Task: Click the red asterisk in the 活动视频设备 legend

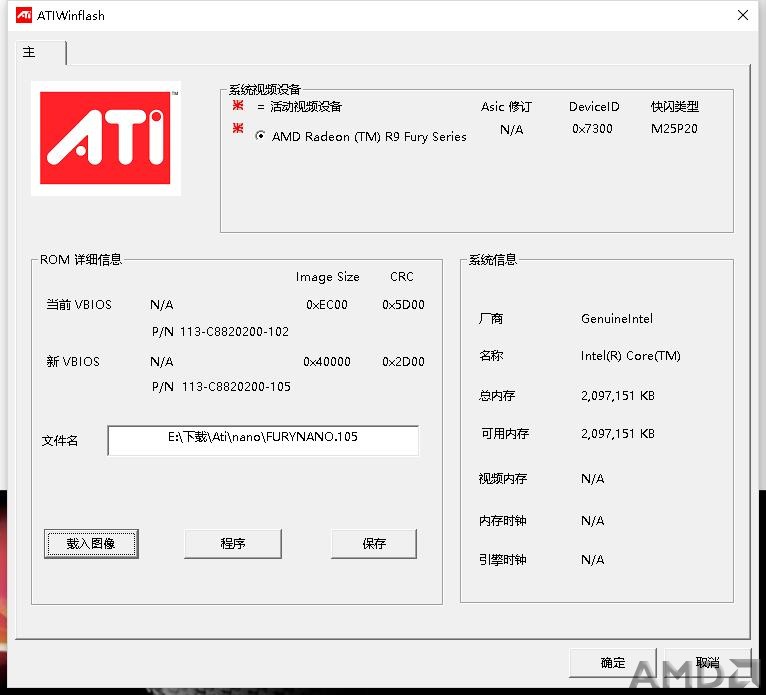Action: click(238, 105)
